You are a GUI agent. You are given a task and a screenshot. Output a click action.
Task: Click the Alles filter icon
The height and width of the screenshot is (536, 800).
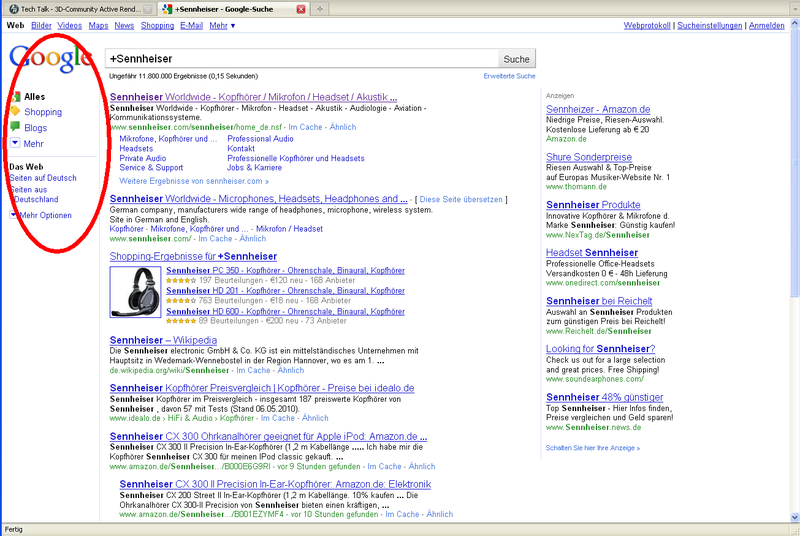16,96
